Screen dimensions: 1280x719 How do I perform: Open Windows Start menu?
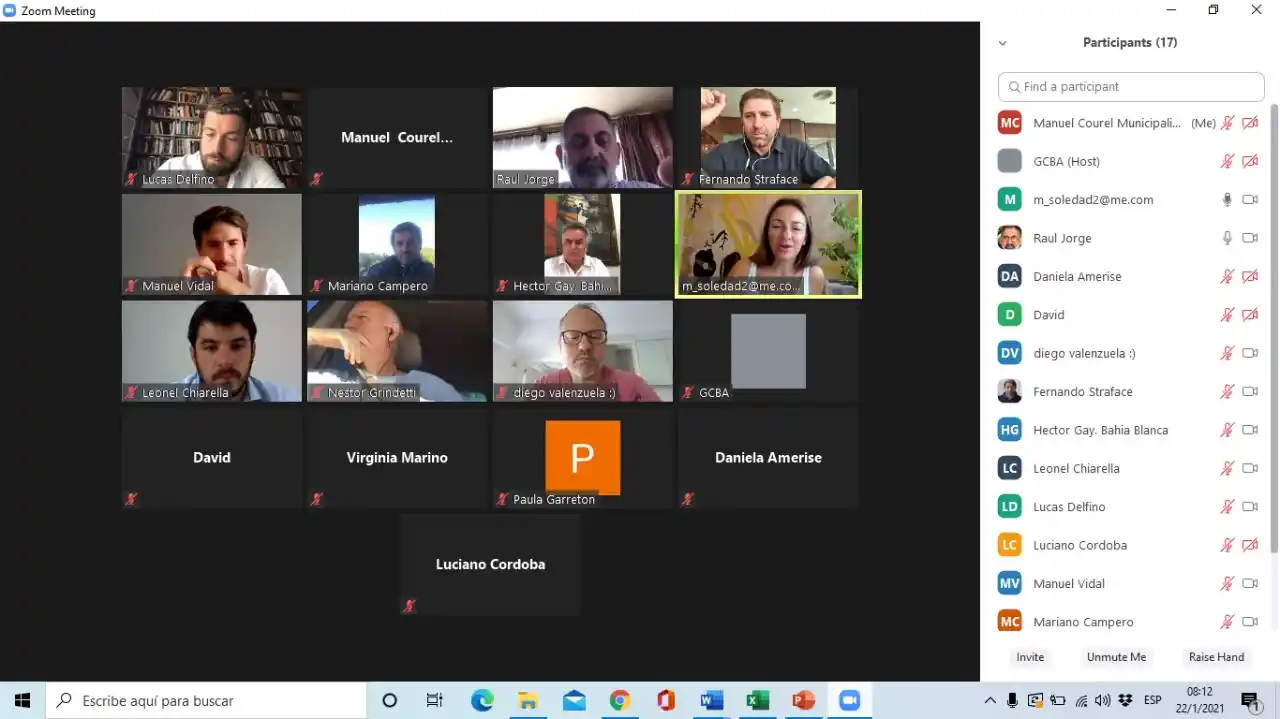22,701
